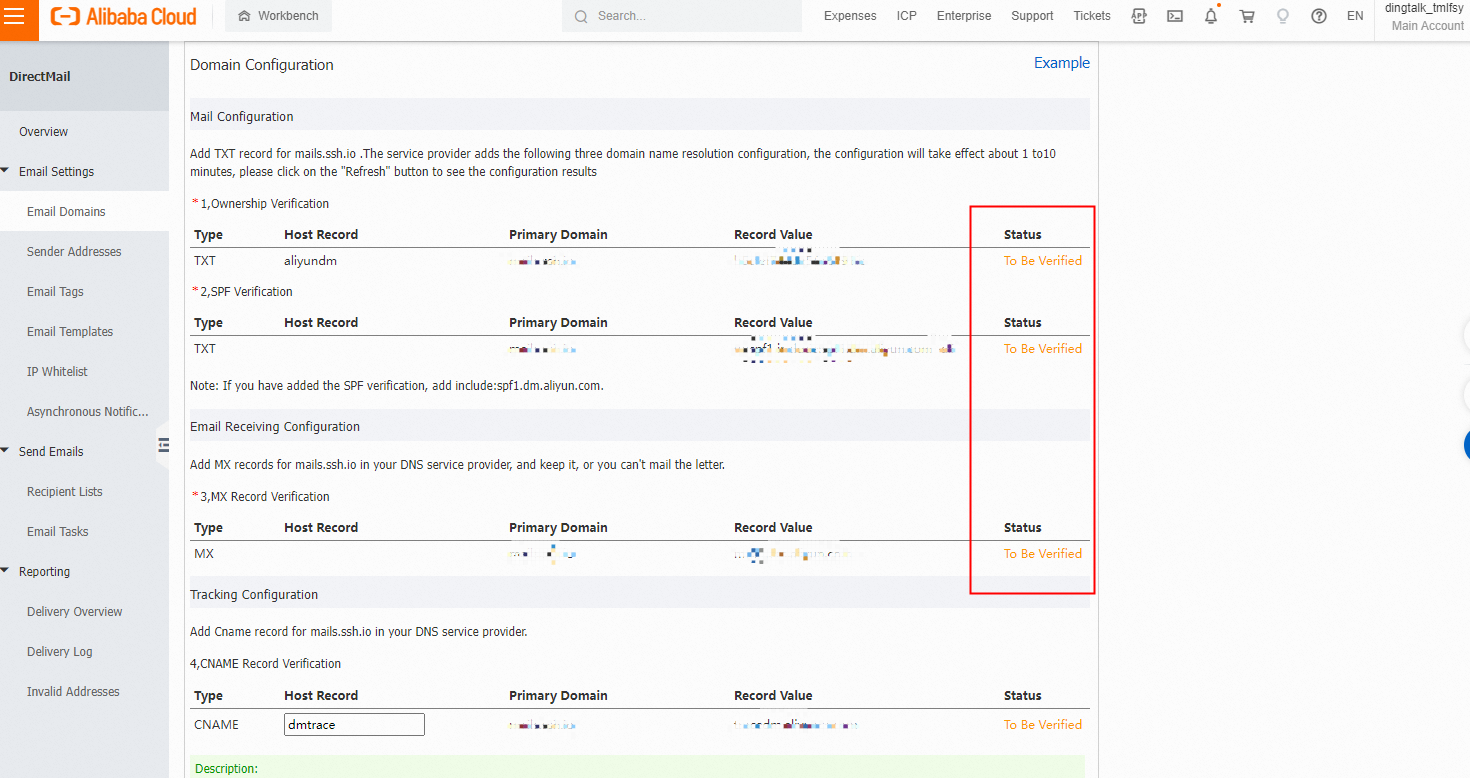Click SPF Verification 'To Be Verified' status
Image resolution: width=1470 pixels, height=778 pixels.
[1043, 349]
